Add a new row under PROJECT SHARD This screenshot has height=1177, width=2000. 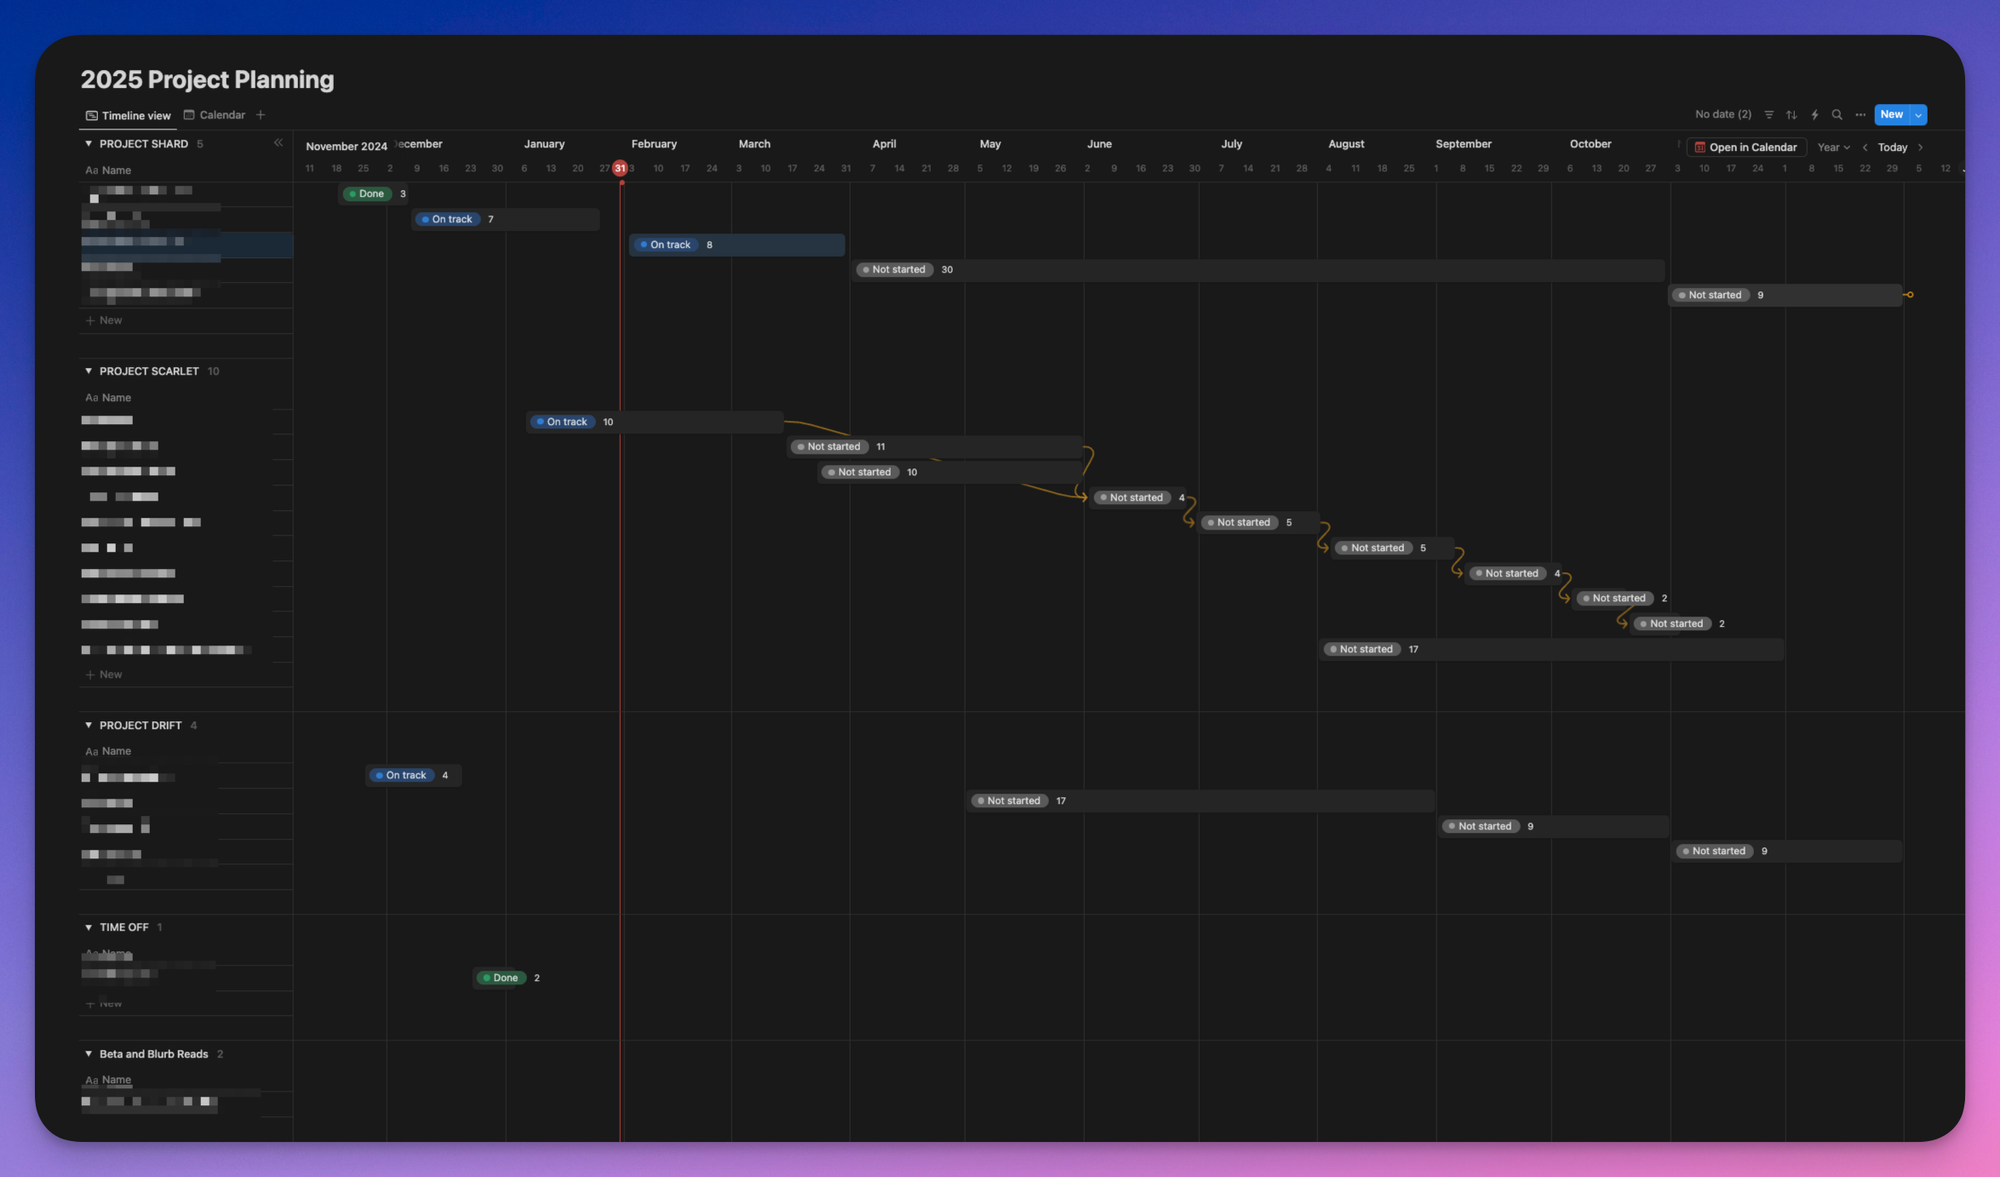(x=104, y=321)
